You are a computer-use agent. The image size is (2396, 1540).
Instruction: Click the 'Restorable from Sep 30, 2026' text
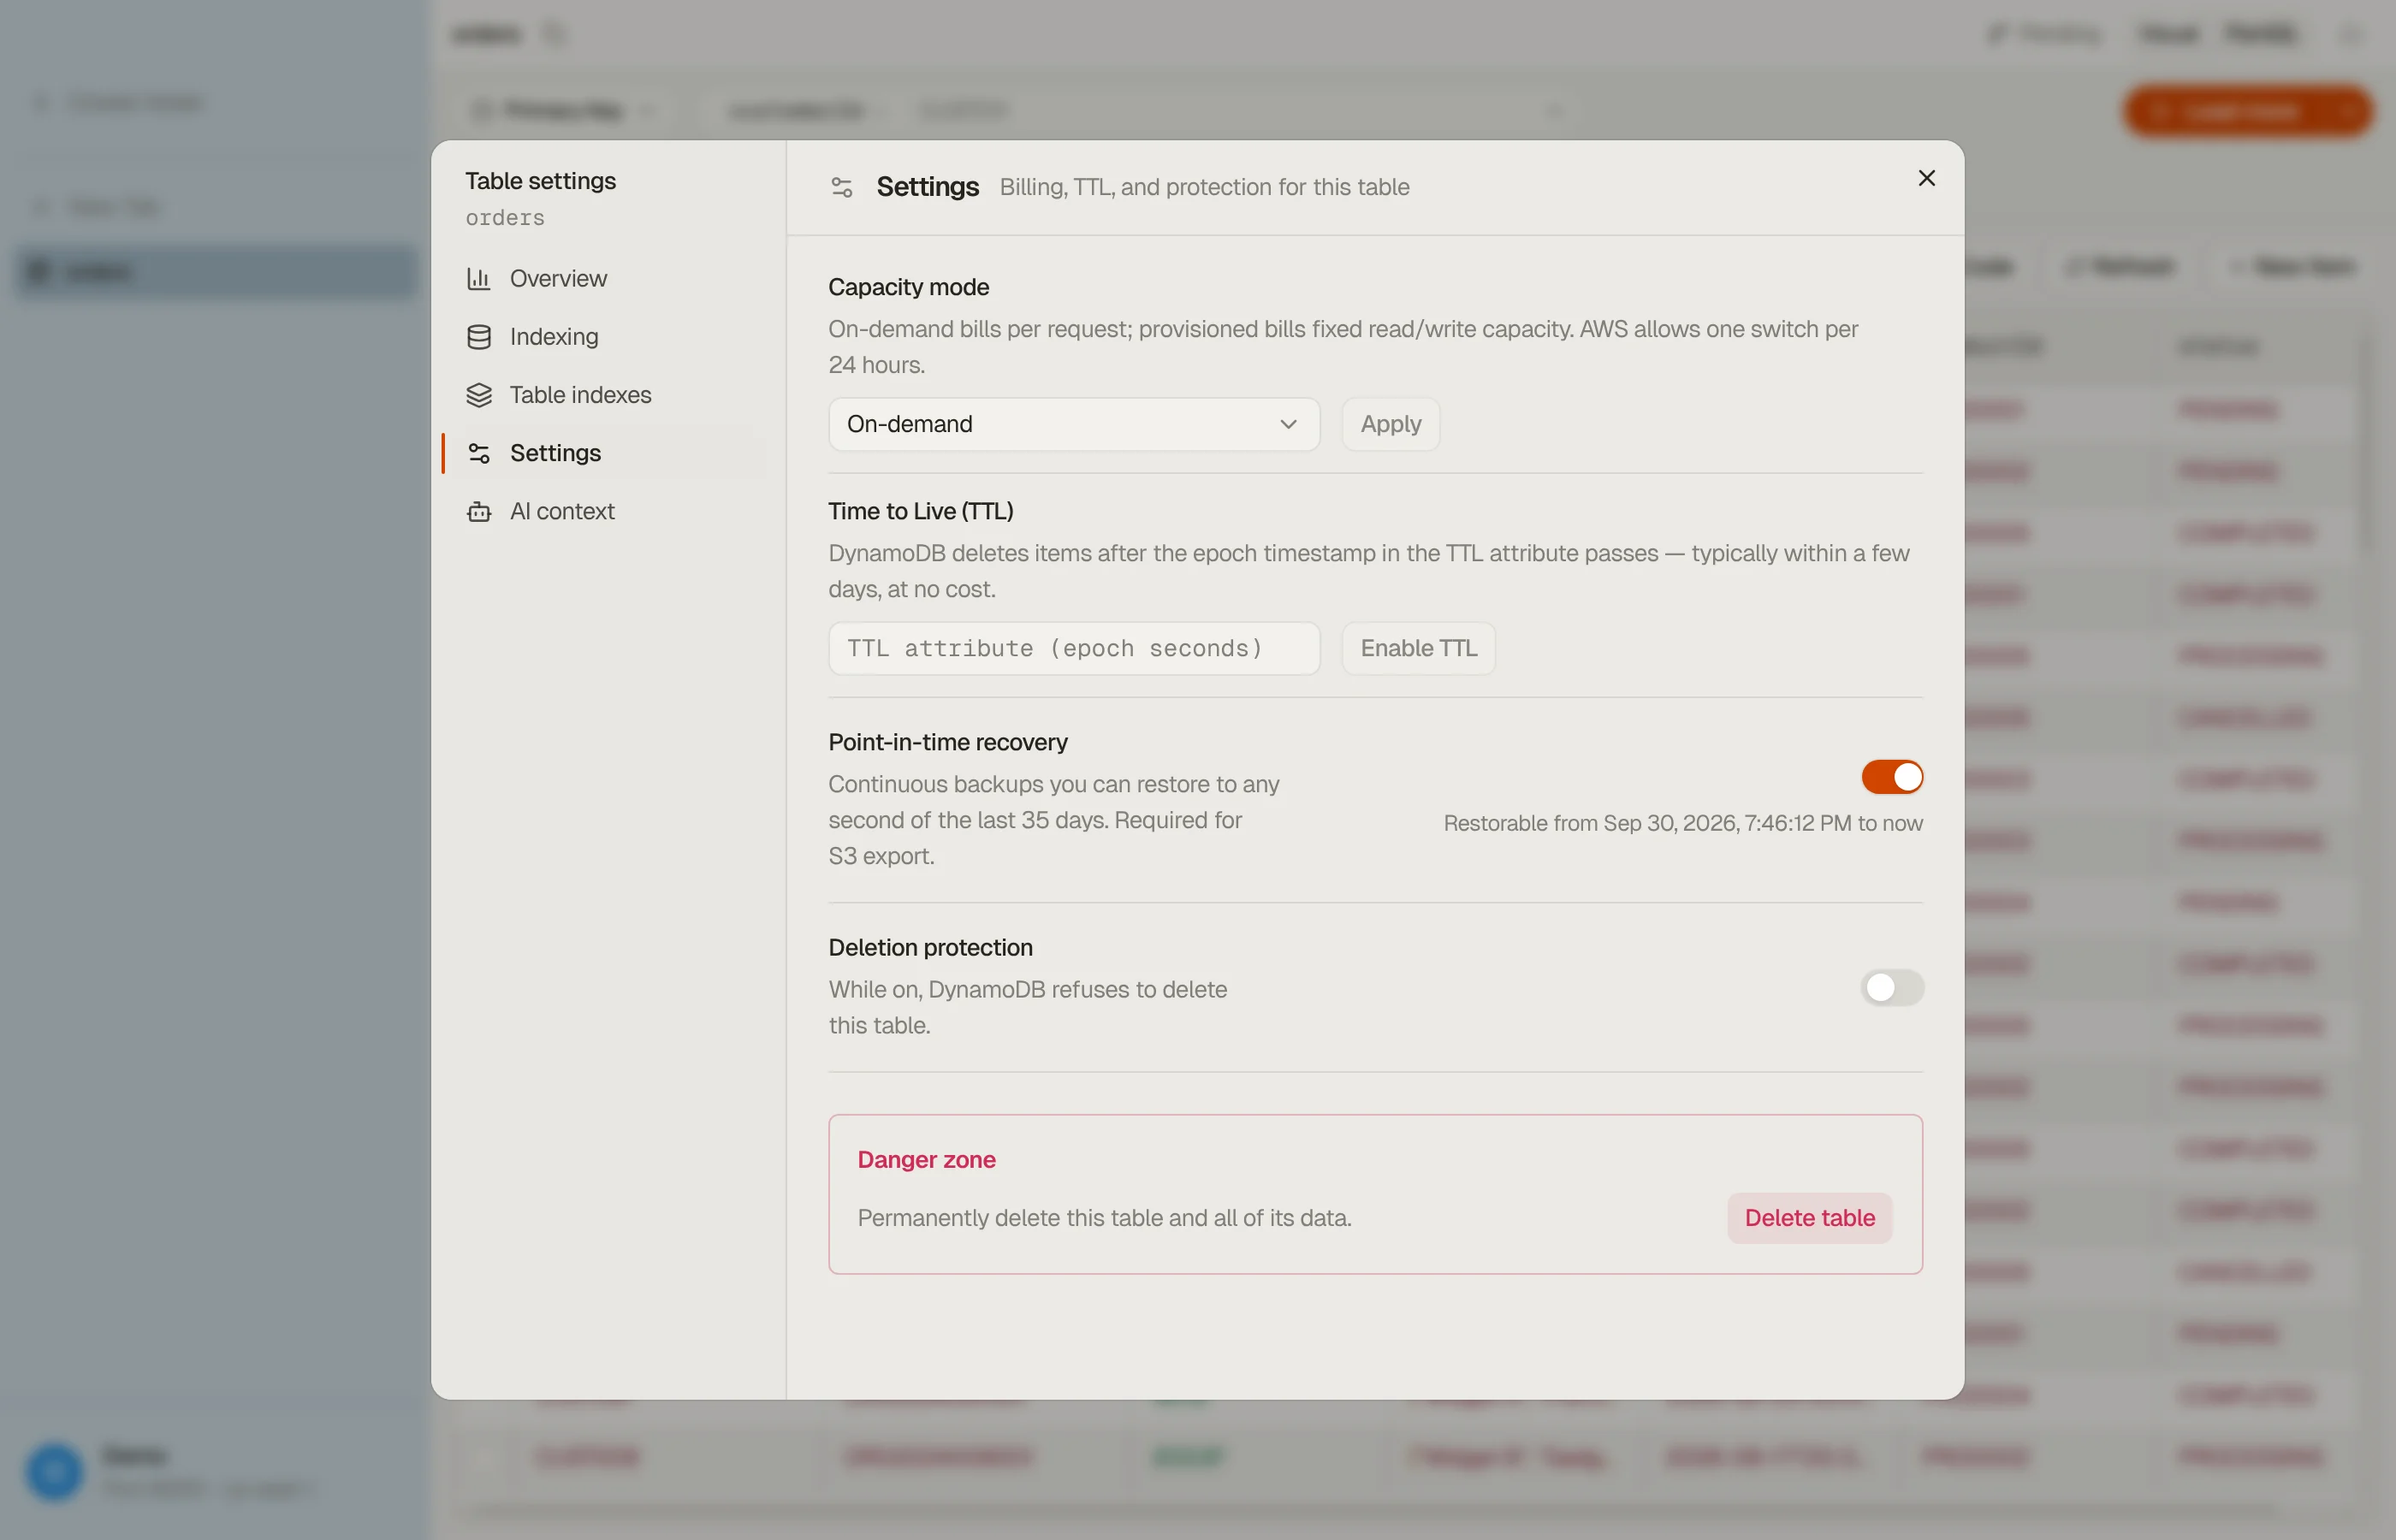[x=1683, y=823]
